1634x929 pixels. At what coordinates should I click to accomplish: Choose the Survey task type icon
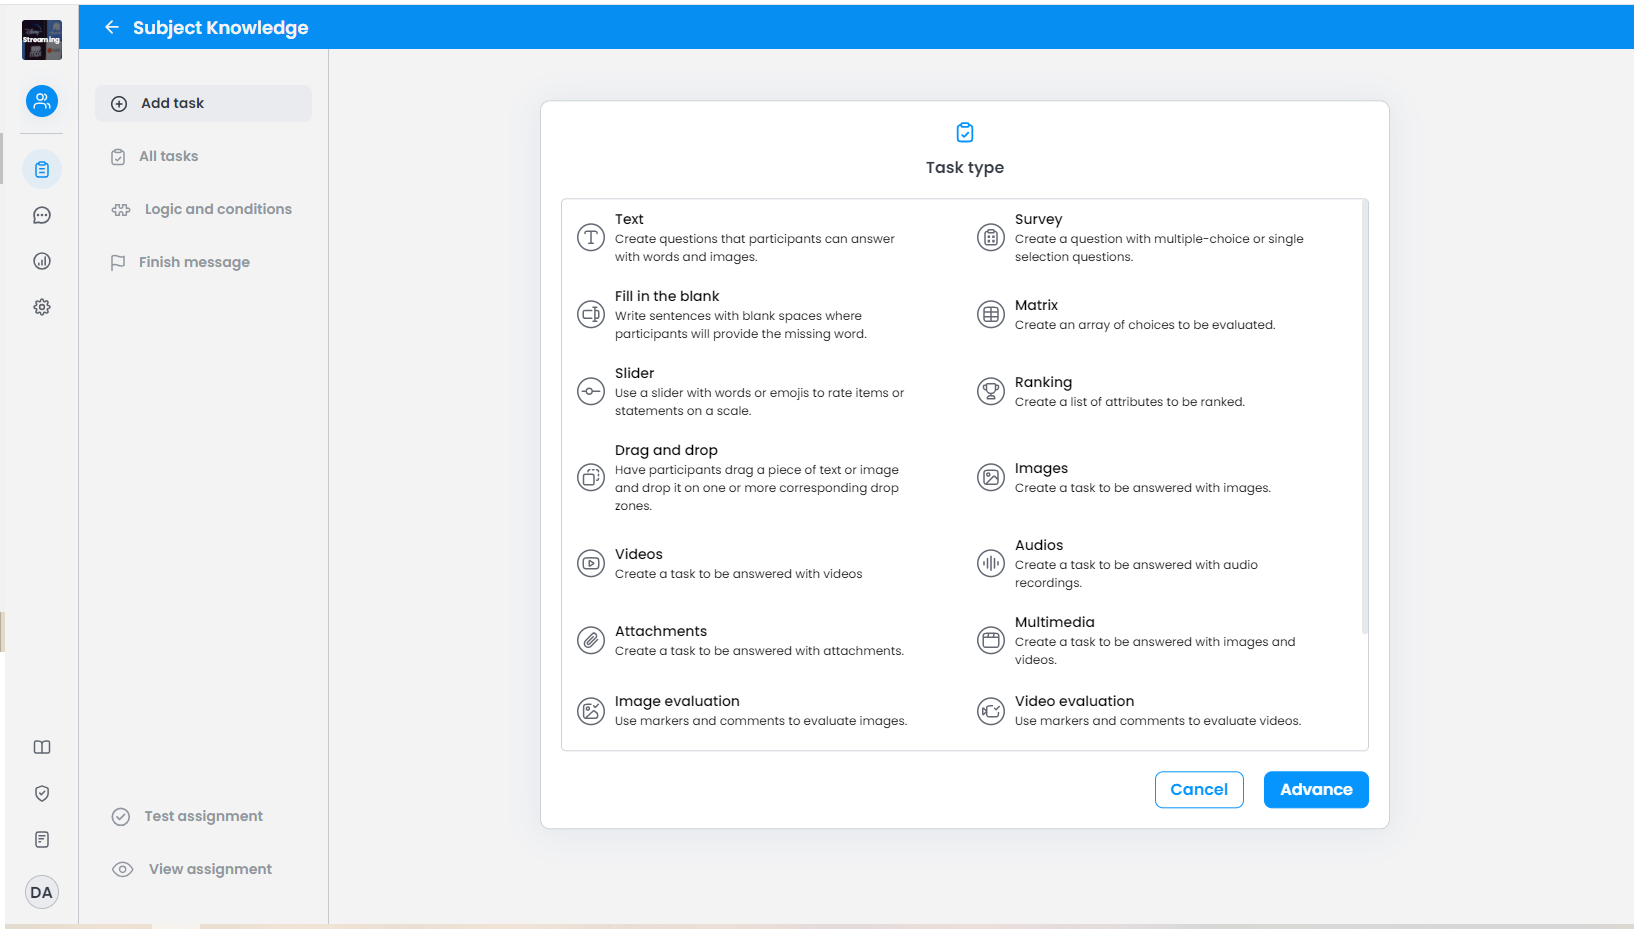click(x=991, y=237)
